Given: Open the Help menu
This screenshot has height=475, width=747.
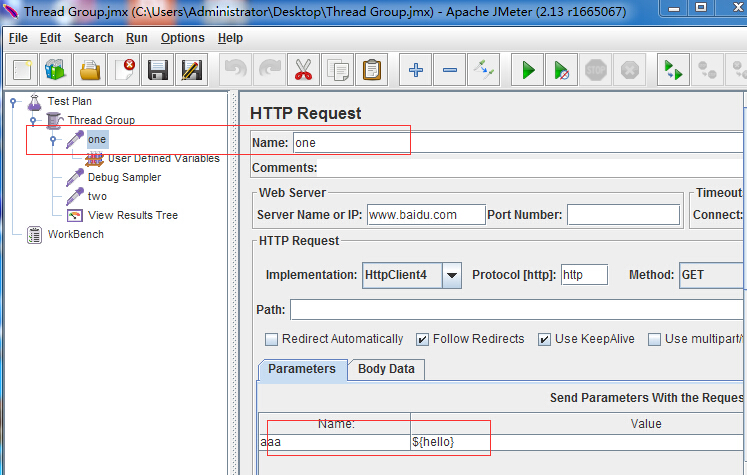Looking at the screenshot, I should [x=230, y=38].
